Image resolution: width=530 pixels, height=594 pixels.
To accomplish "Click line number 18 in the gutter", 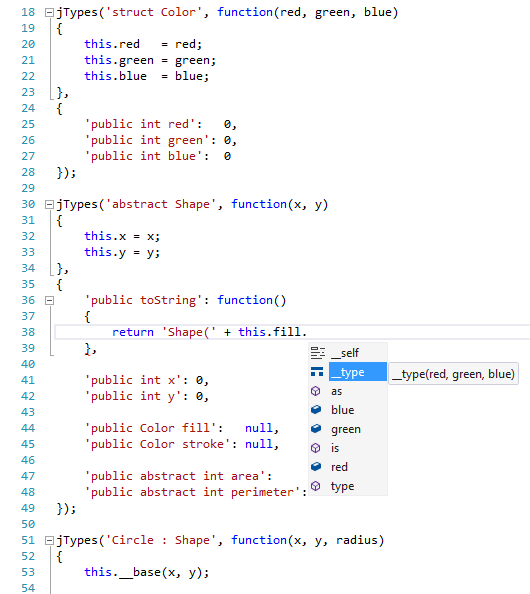I will pos(28,12).
